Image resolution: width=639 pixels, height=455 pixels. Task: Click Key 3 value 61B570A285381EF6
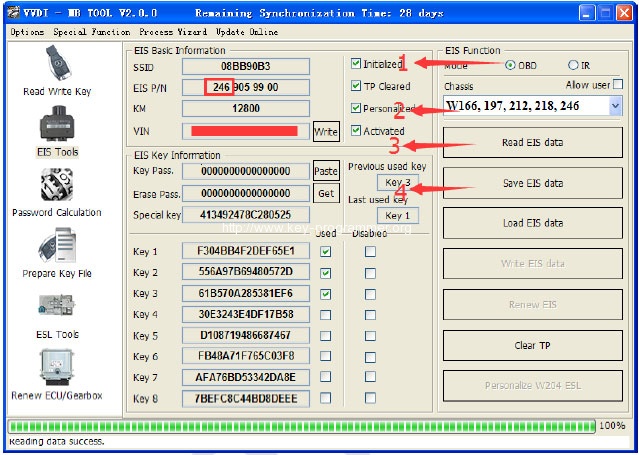pyautogui.click(x=246, y=294)
